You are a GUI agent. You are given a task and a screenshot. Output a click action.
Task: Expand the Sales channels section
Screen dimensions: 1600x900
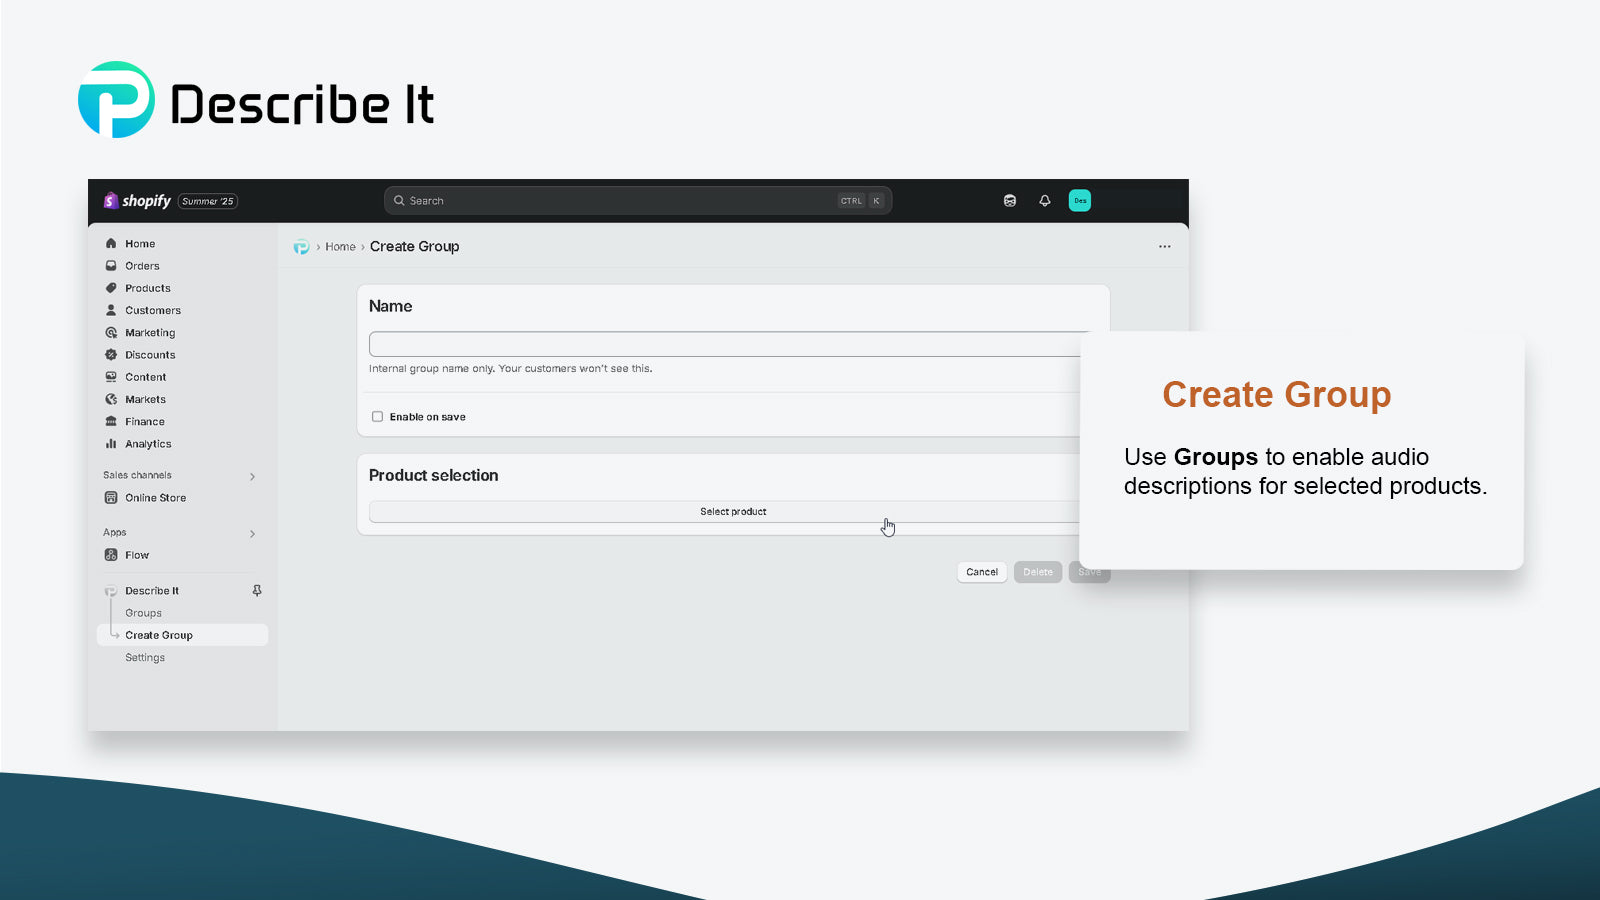pyautogui.click(x=252, y=477)
